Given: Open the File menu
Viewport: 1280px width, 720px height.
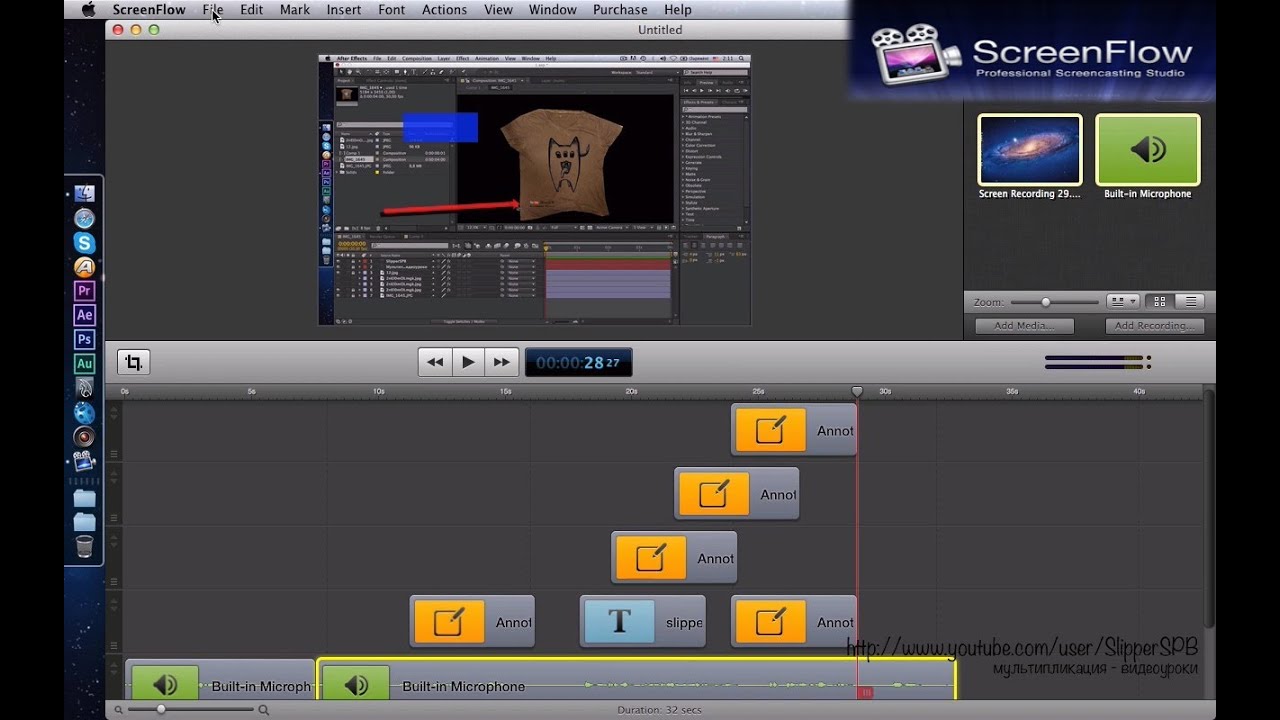Looking at the screenshot, I should [x=213, y=10].
